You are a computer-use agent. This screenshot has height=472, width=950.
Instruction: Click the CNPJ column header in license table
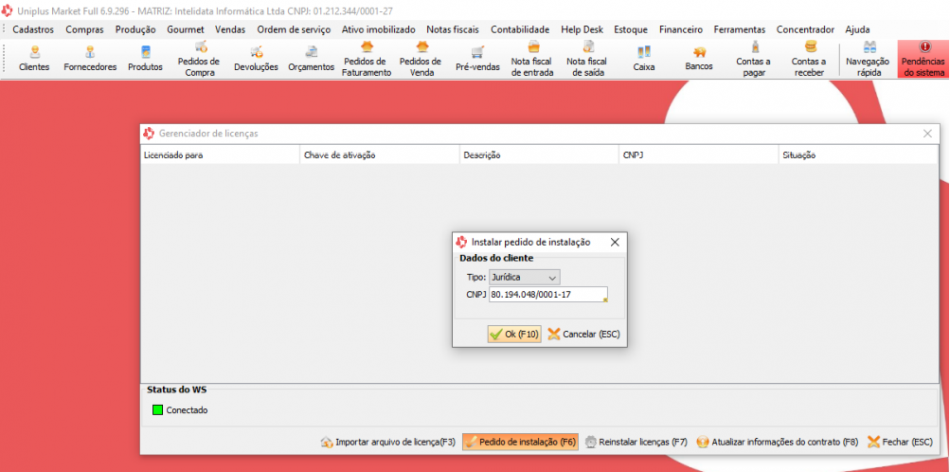point(699,155)
